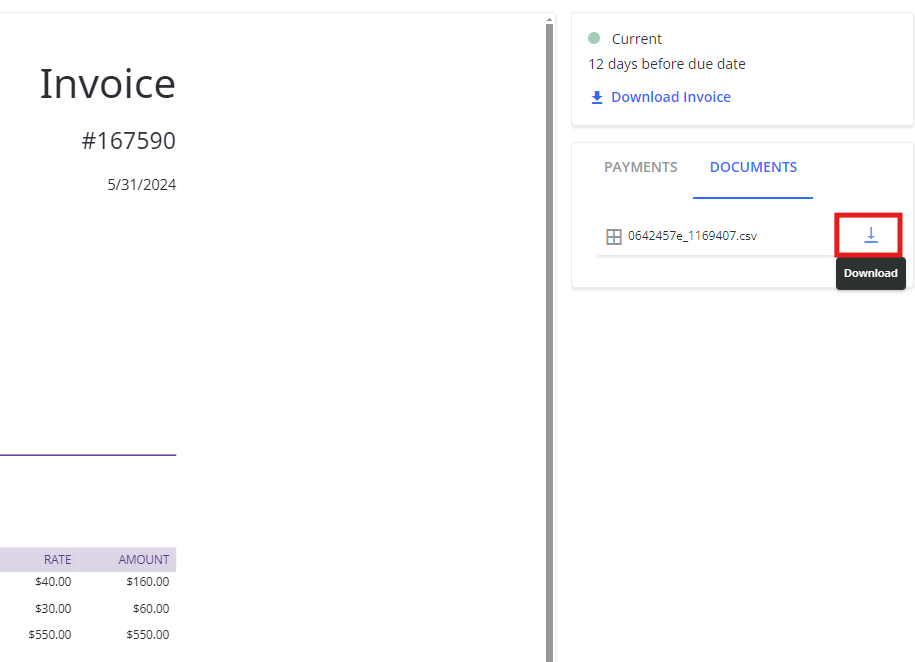This screenshot has height=662, width=915.
Task: Click the AMOUNT column header
Action: (144, 559)
